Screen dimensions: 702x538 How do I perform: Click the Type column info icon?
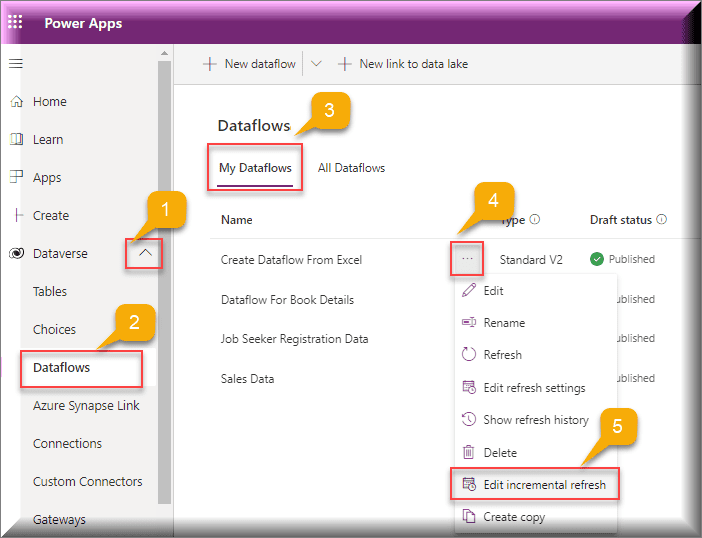pyautogui.click(x=535, y=219)
